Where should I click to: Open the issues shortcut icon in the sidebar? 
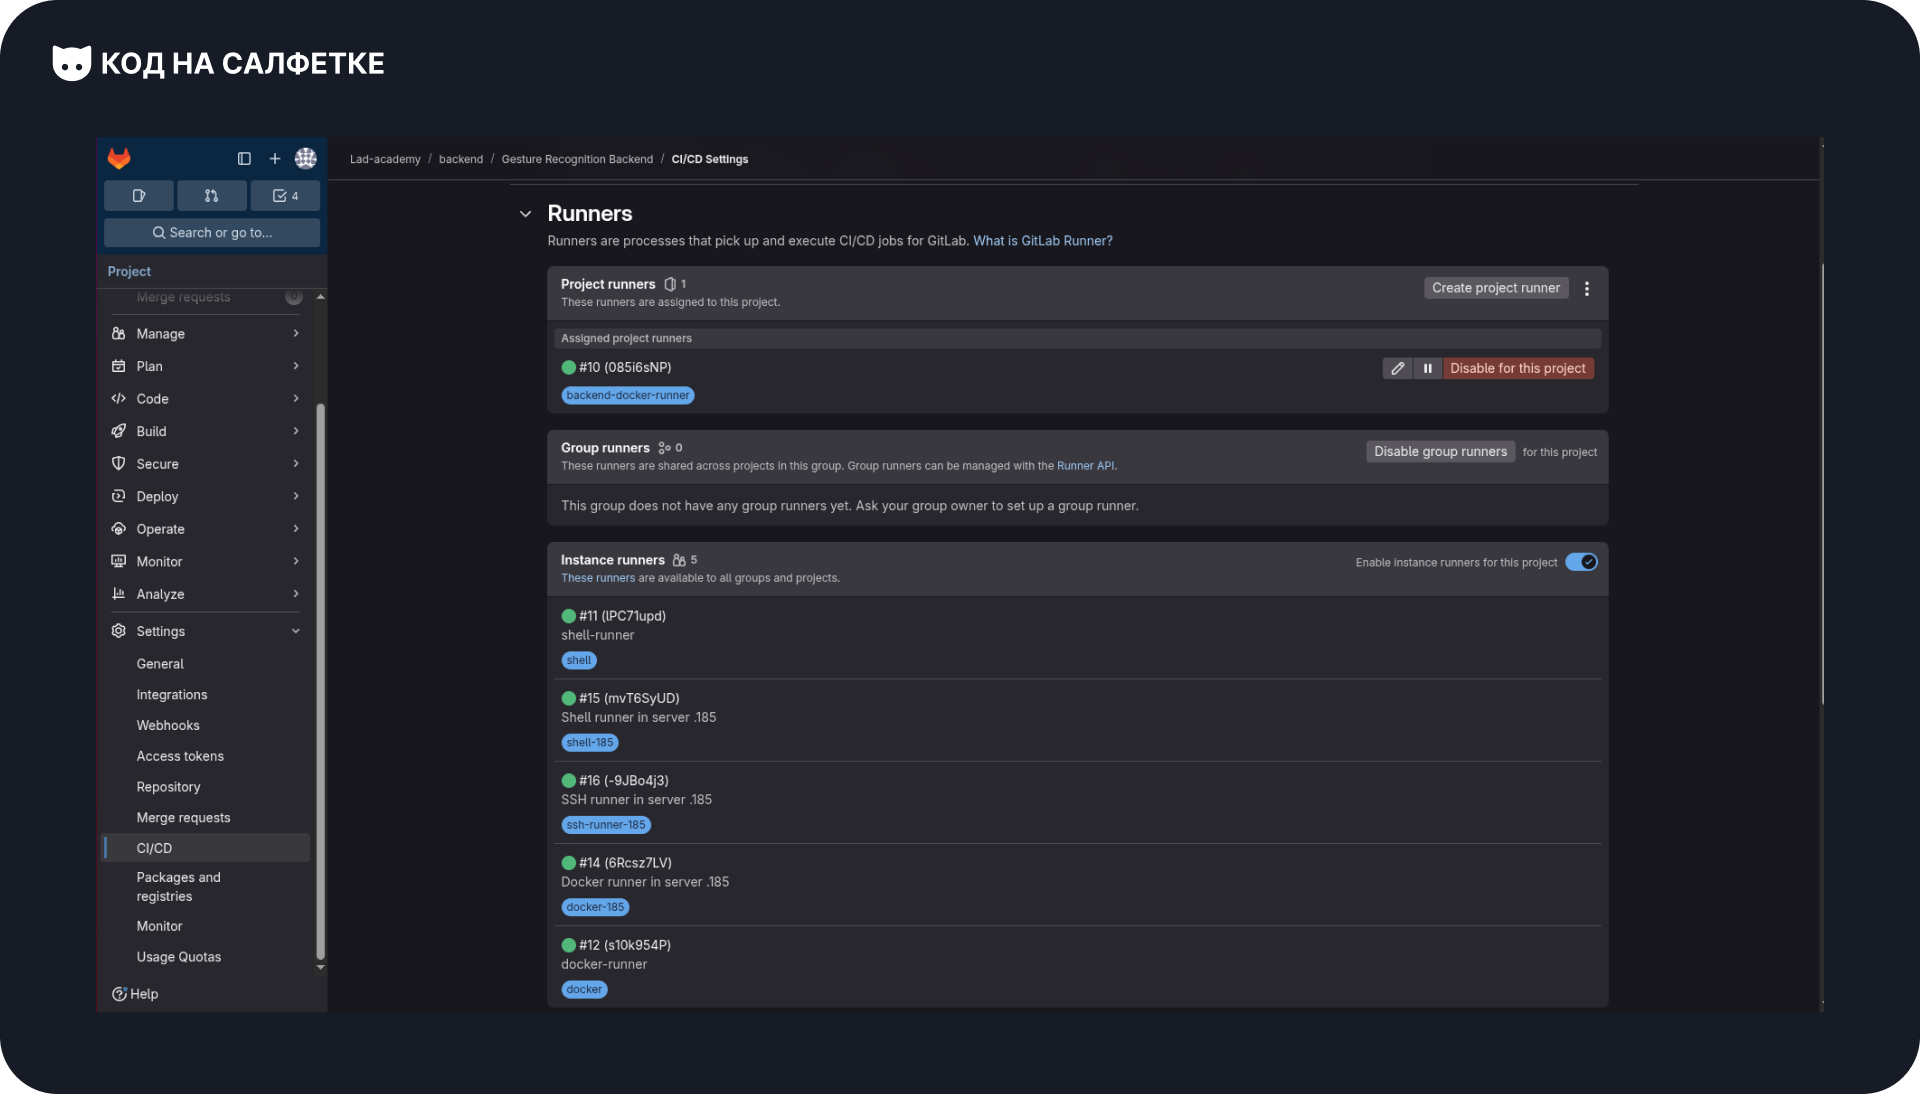point(139,196)
